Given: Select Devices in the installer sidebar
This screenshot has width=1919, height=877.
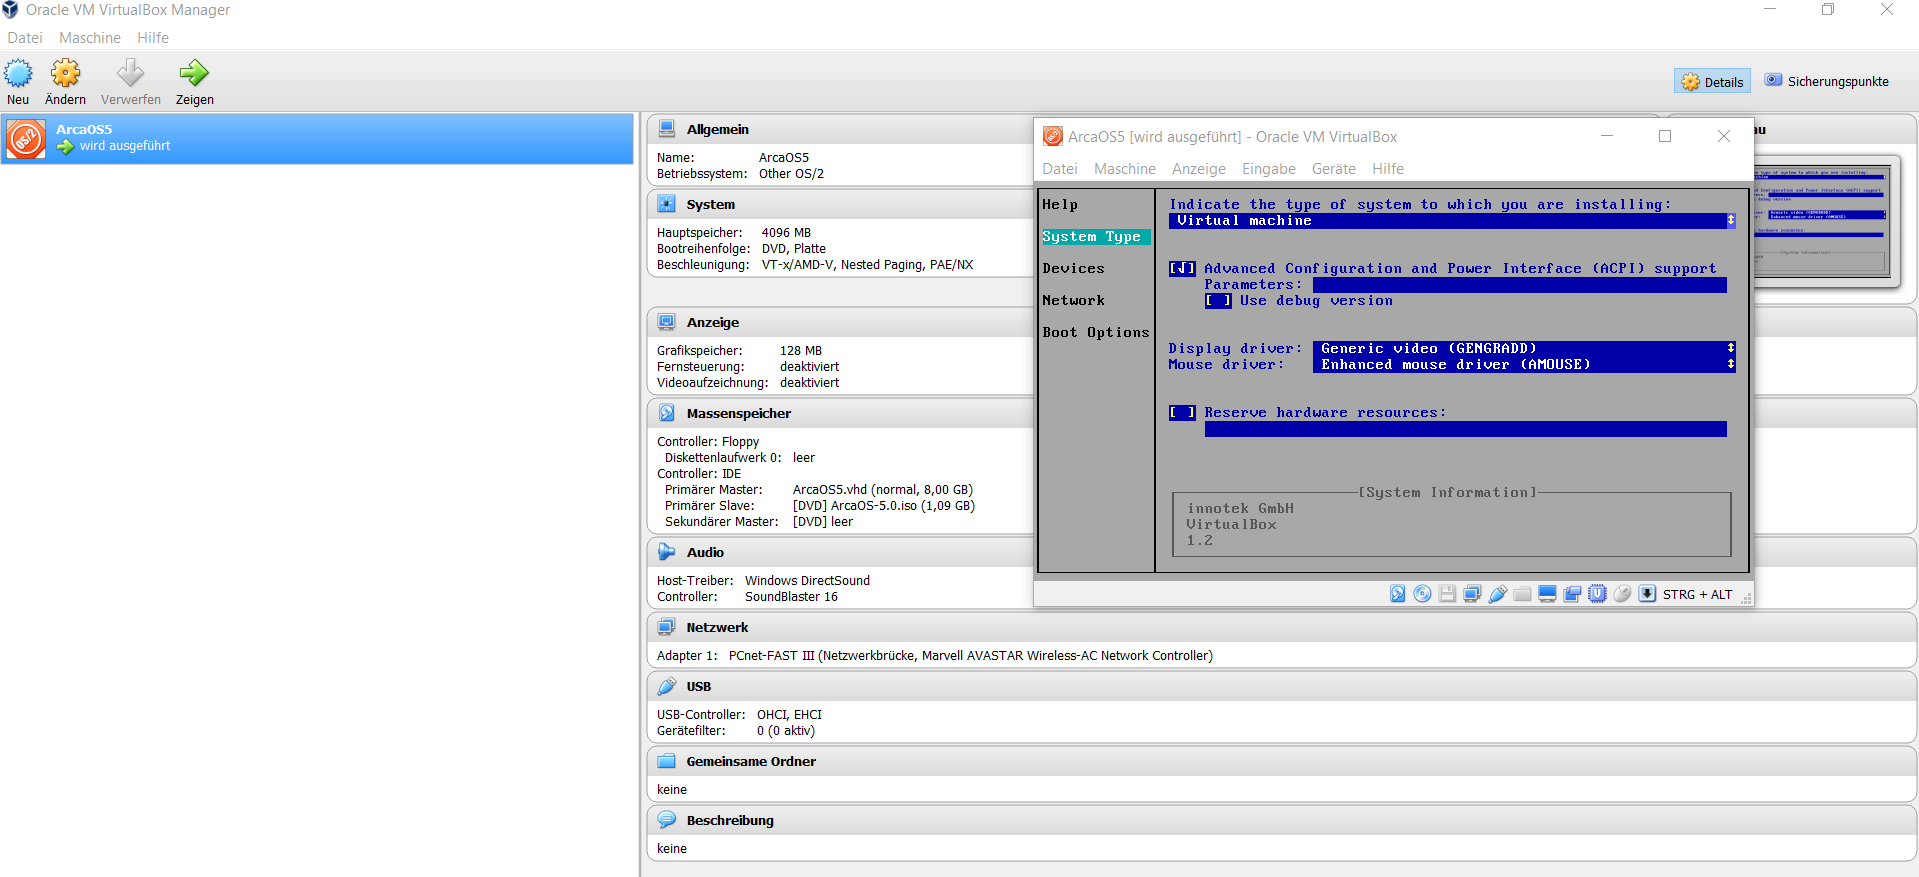Looking at the screenshot, I should (x=1074, y=268).
